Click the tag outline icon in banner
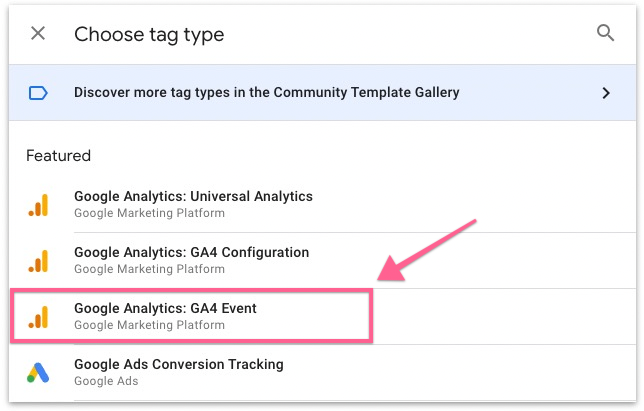Viewport: 644px width, 411px height. [38, 93]
